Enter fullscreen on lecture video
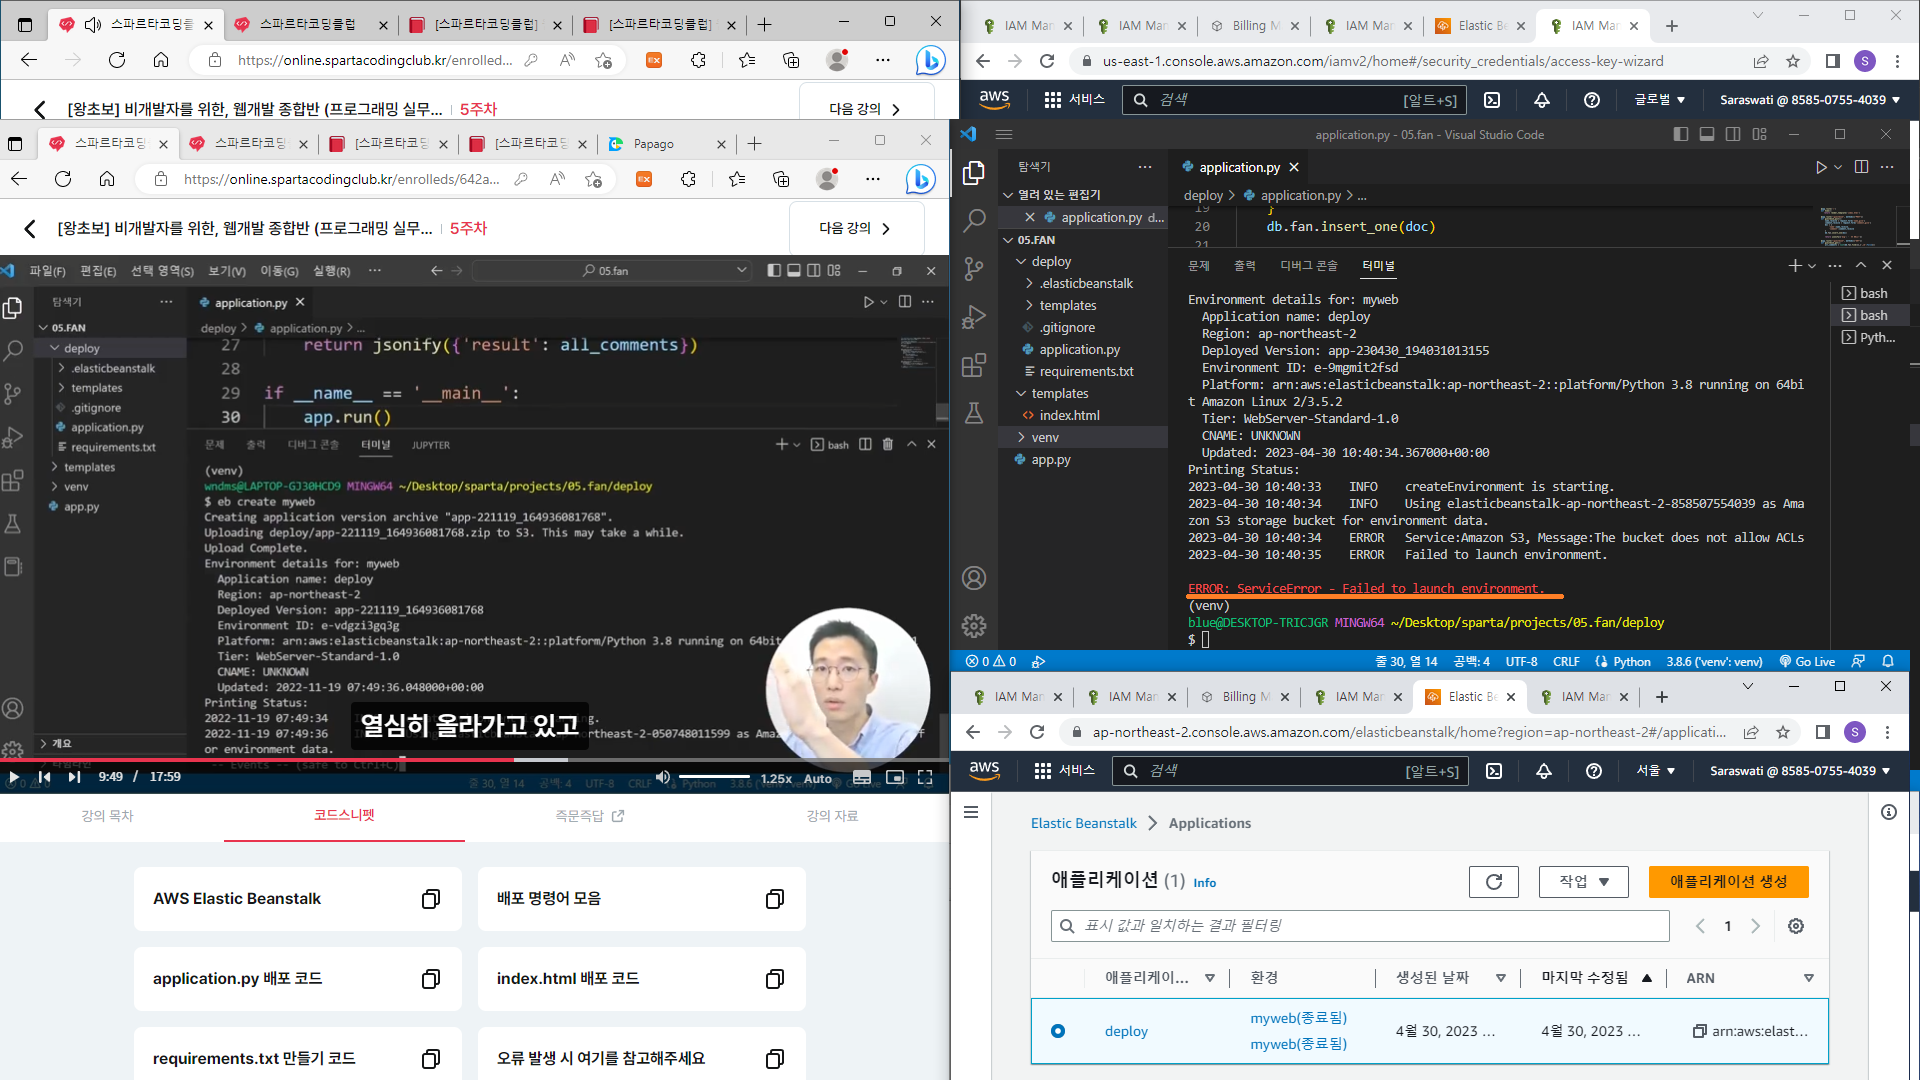 [x=925, y=777]
